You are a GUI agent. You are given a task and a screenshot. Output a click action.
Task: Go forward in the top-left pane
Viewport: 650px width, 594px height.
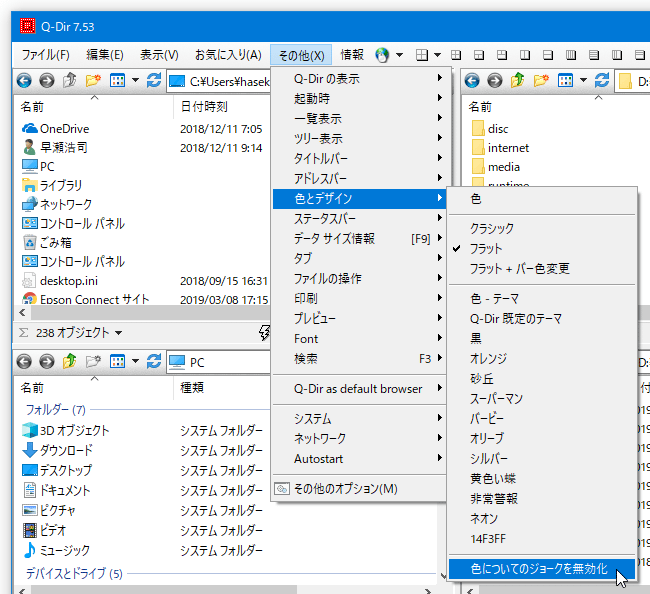[x=47, y=80]
